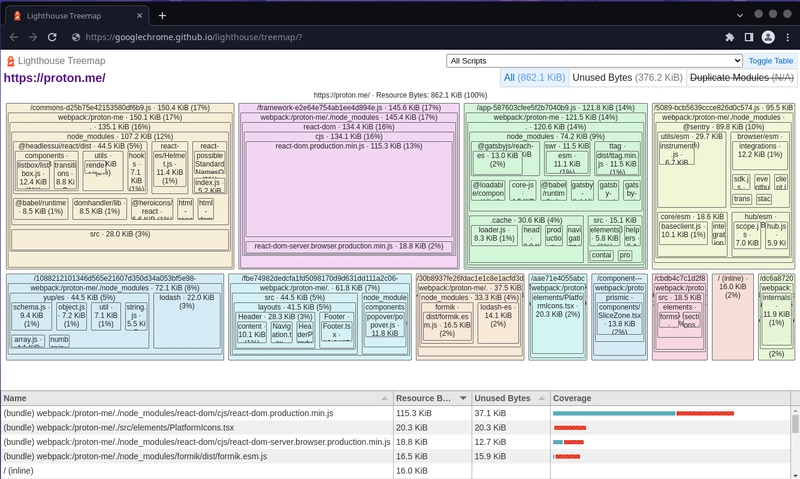Click the lodash-es 14.1 KiB block
This screenshot has width=800, height=479.
pos(498,322)
